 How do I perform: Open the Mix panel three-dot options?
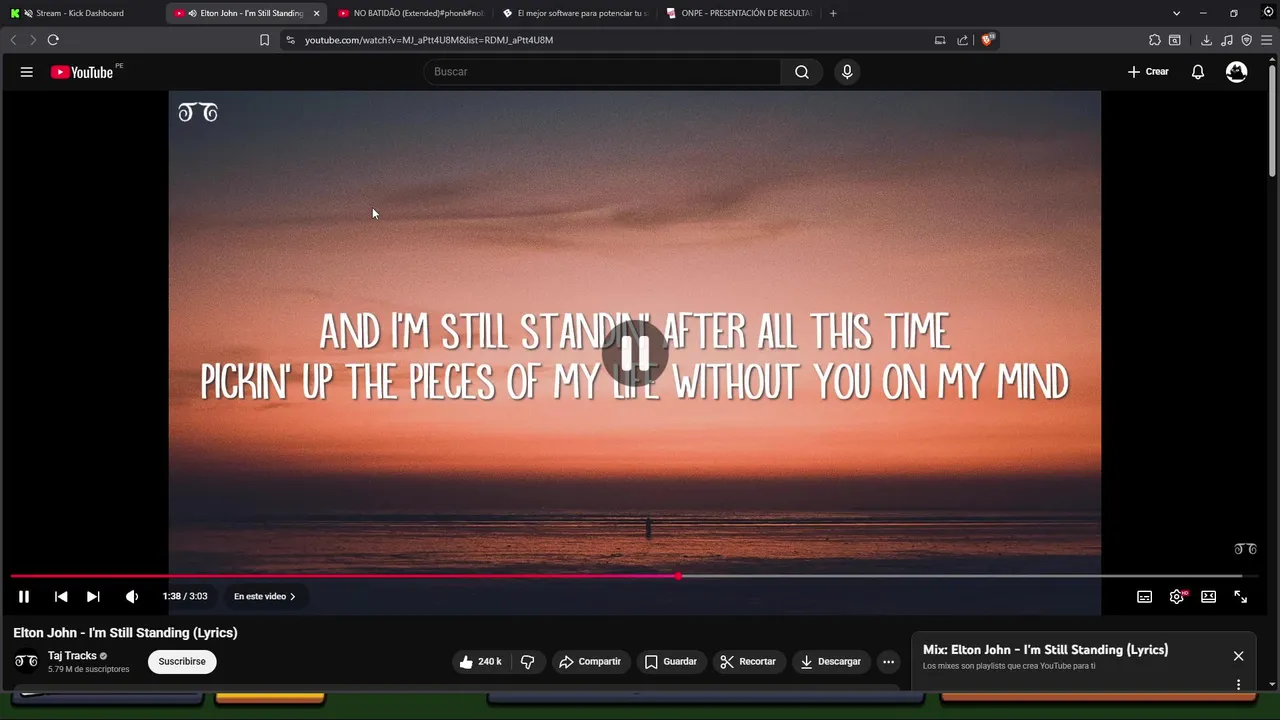pyautogui.click(x=1238, y=685)
